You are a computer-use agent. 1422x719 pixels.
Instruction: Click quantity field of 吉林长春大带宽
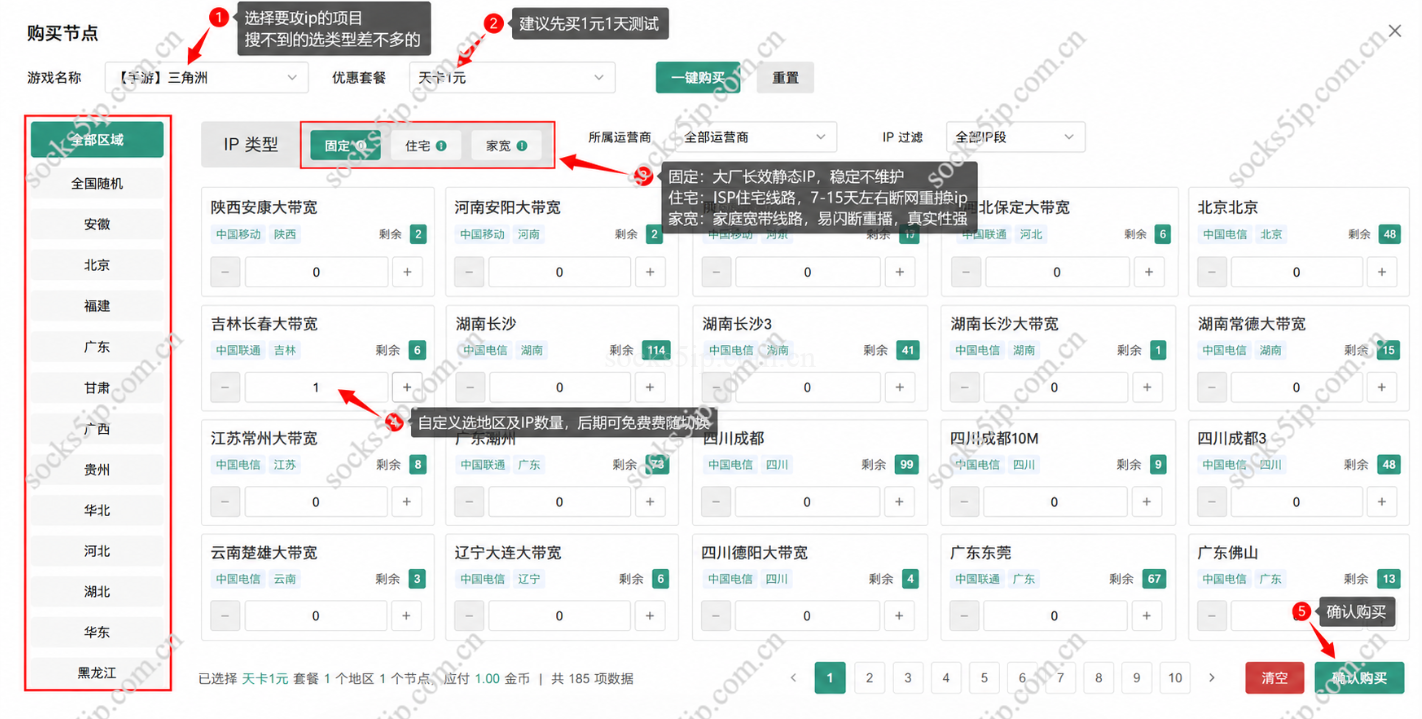point(316,387)
